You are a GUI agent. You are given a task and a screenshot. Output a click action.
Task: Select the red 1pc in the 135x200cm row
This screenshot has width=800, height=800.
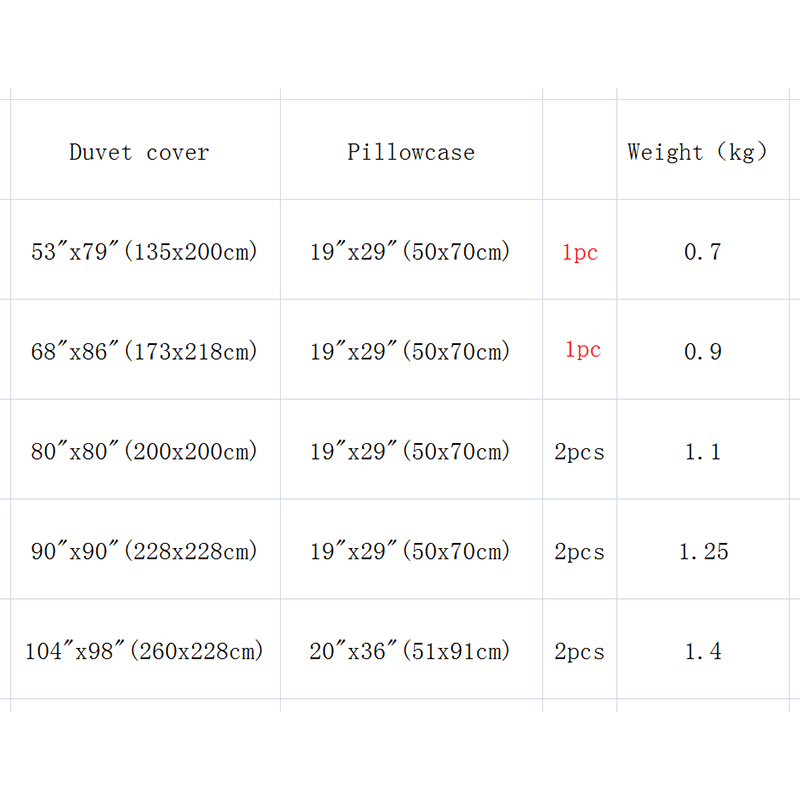580,253
